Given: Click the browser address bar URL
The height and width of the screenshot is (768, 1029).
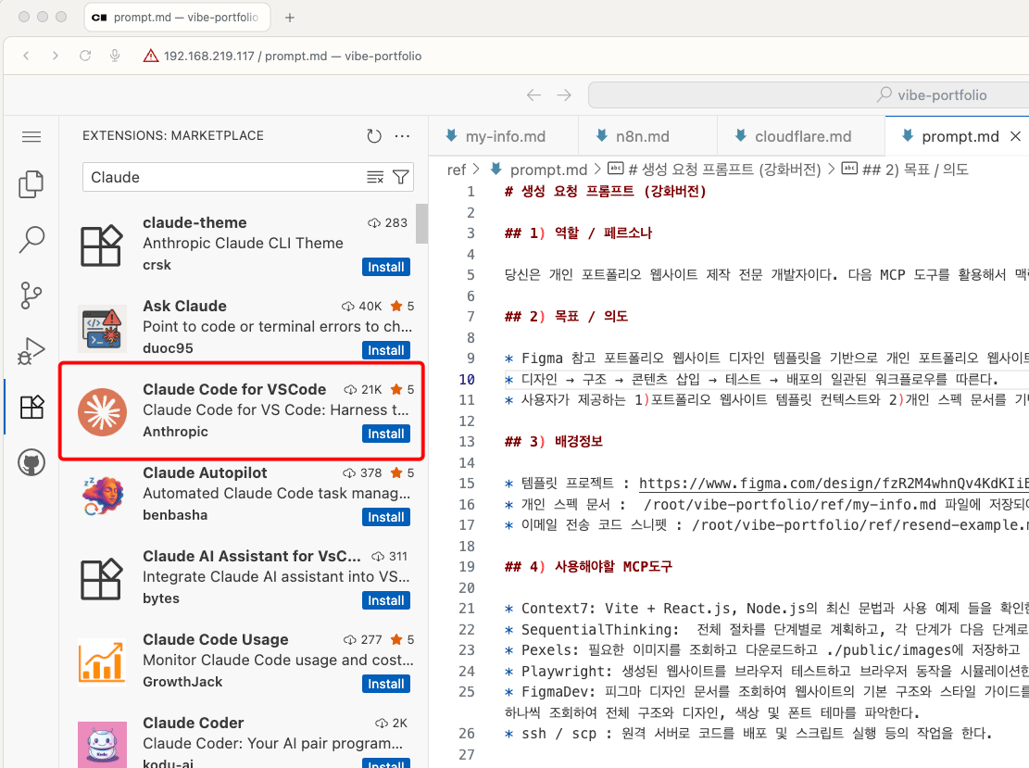Looking at the screenshot, I should (x=293, y=56).
